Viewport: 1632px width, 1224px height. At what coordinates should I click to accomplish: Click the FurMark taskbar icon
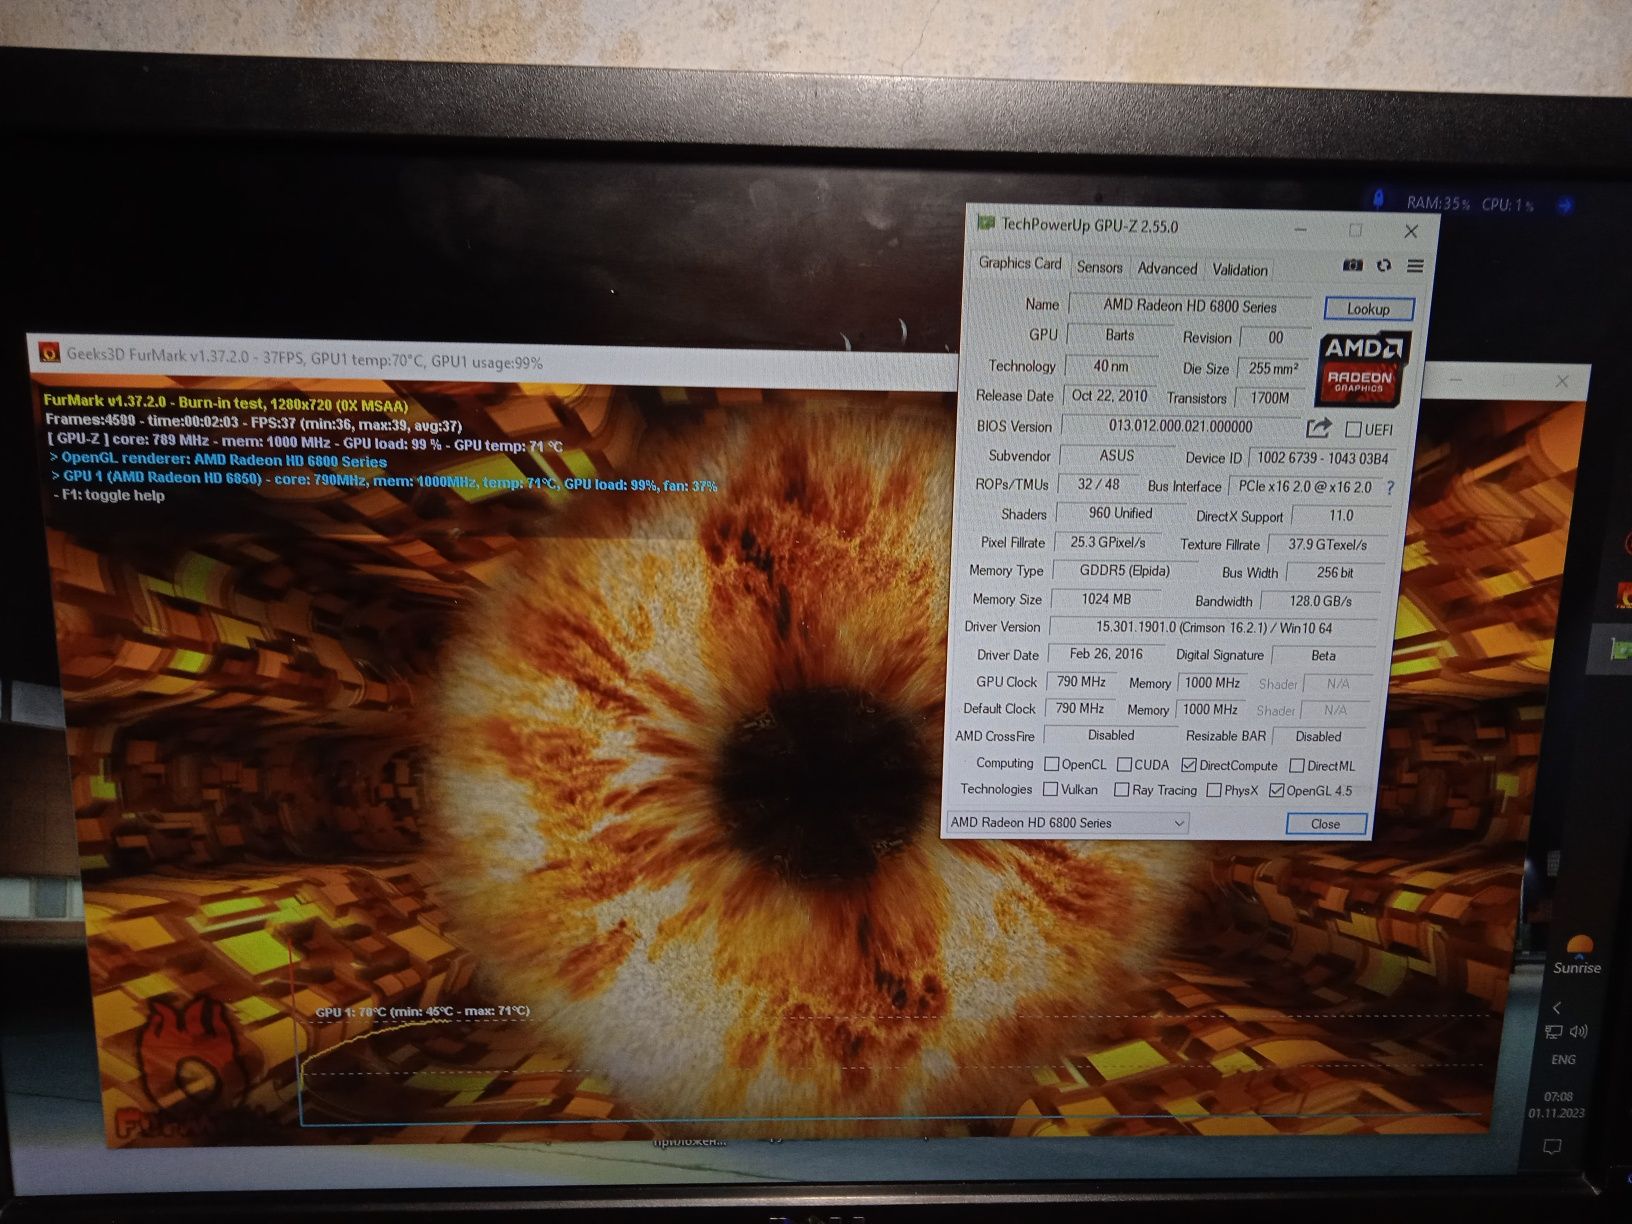(1623, 596)
